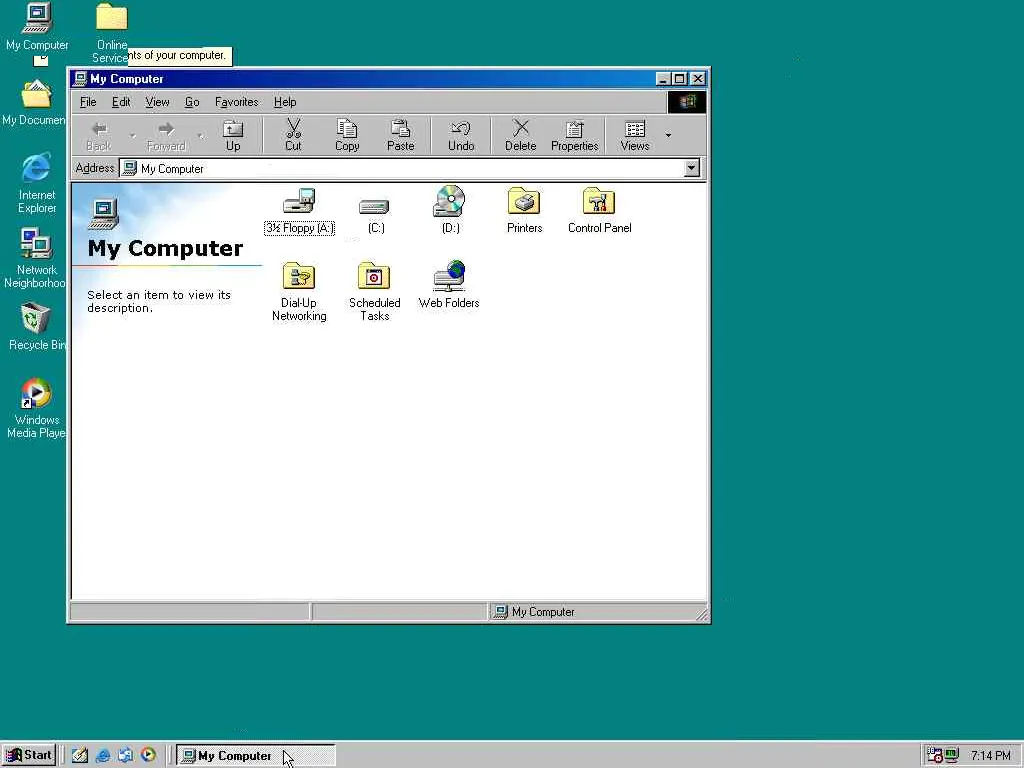This screenshot has width=1024, height=768.
Task: Click the Copy toolbar button
Action: 347,135
